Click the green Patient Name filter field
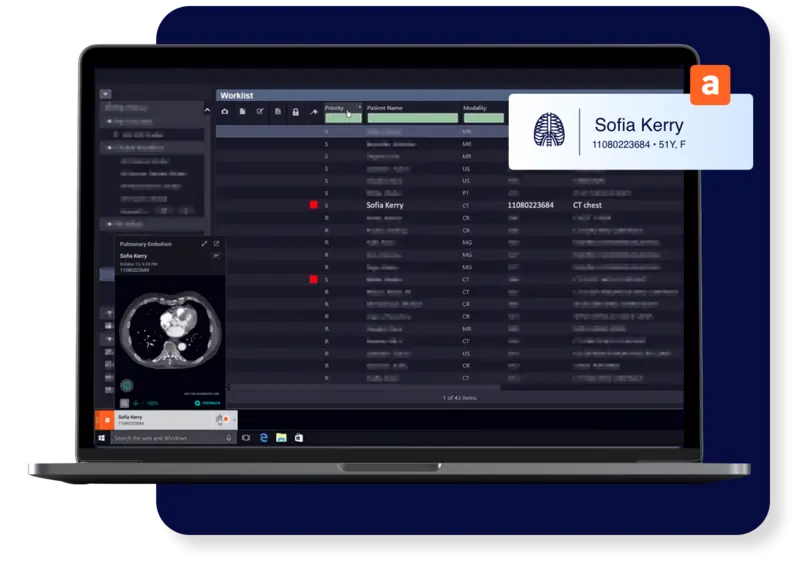The width and height of the screenshot is (800, 565). (413, 118)
